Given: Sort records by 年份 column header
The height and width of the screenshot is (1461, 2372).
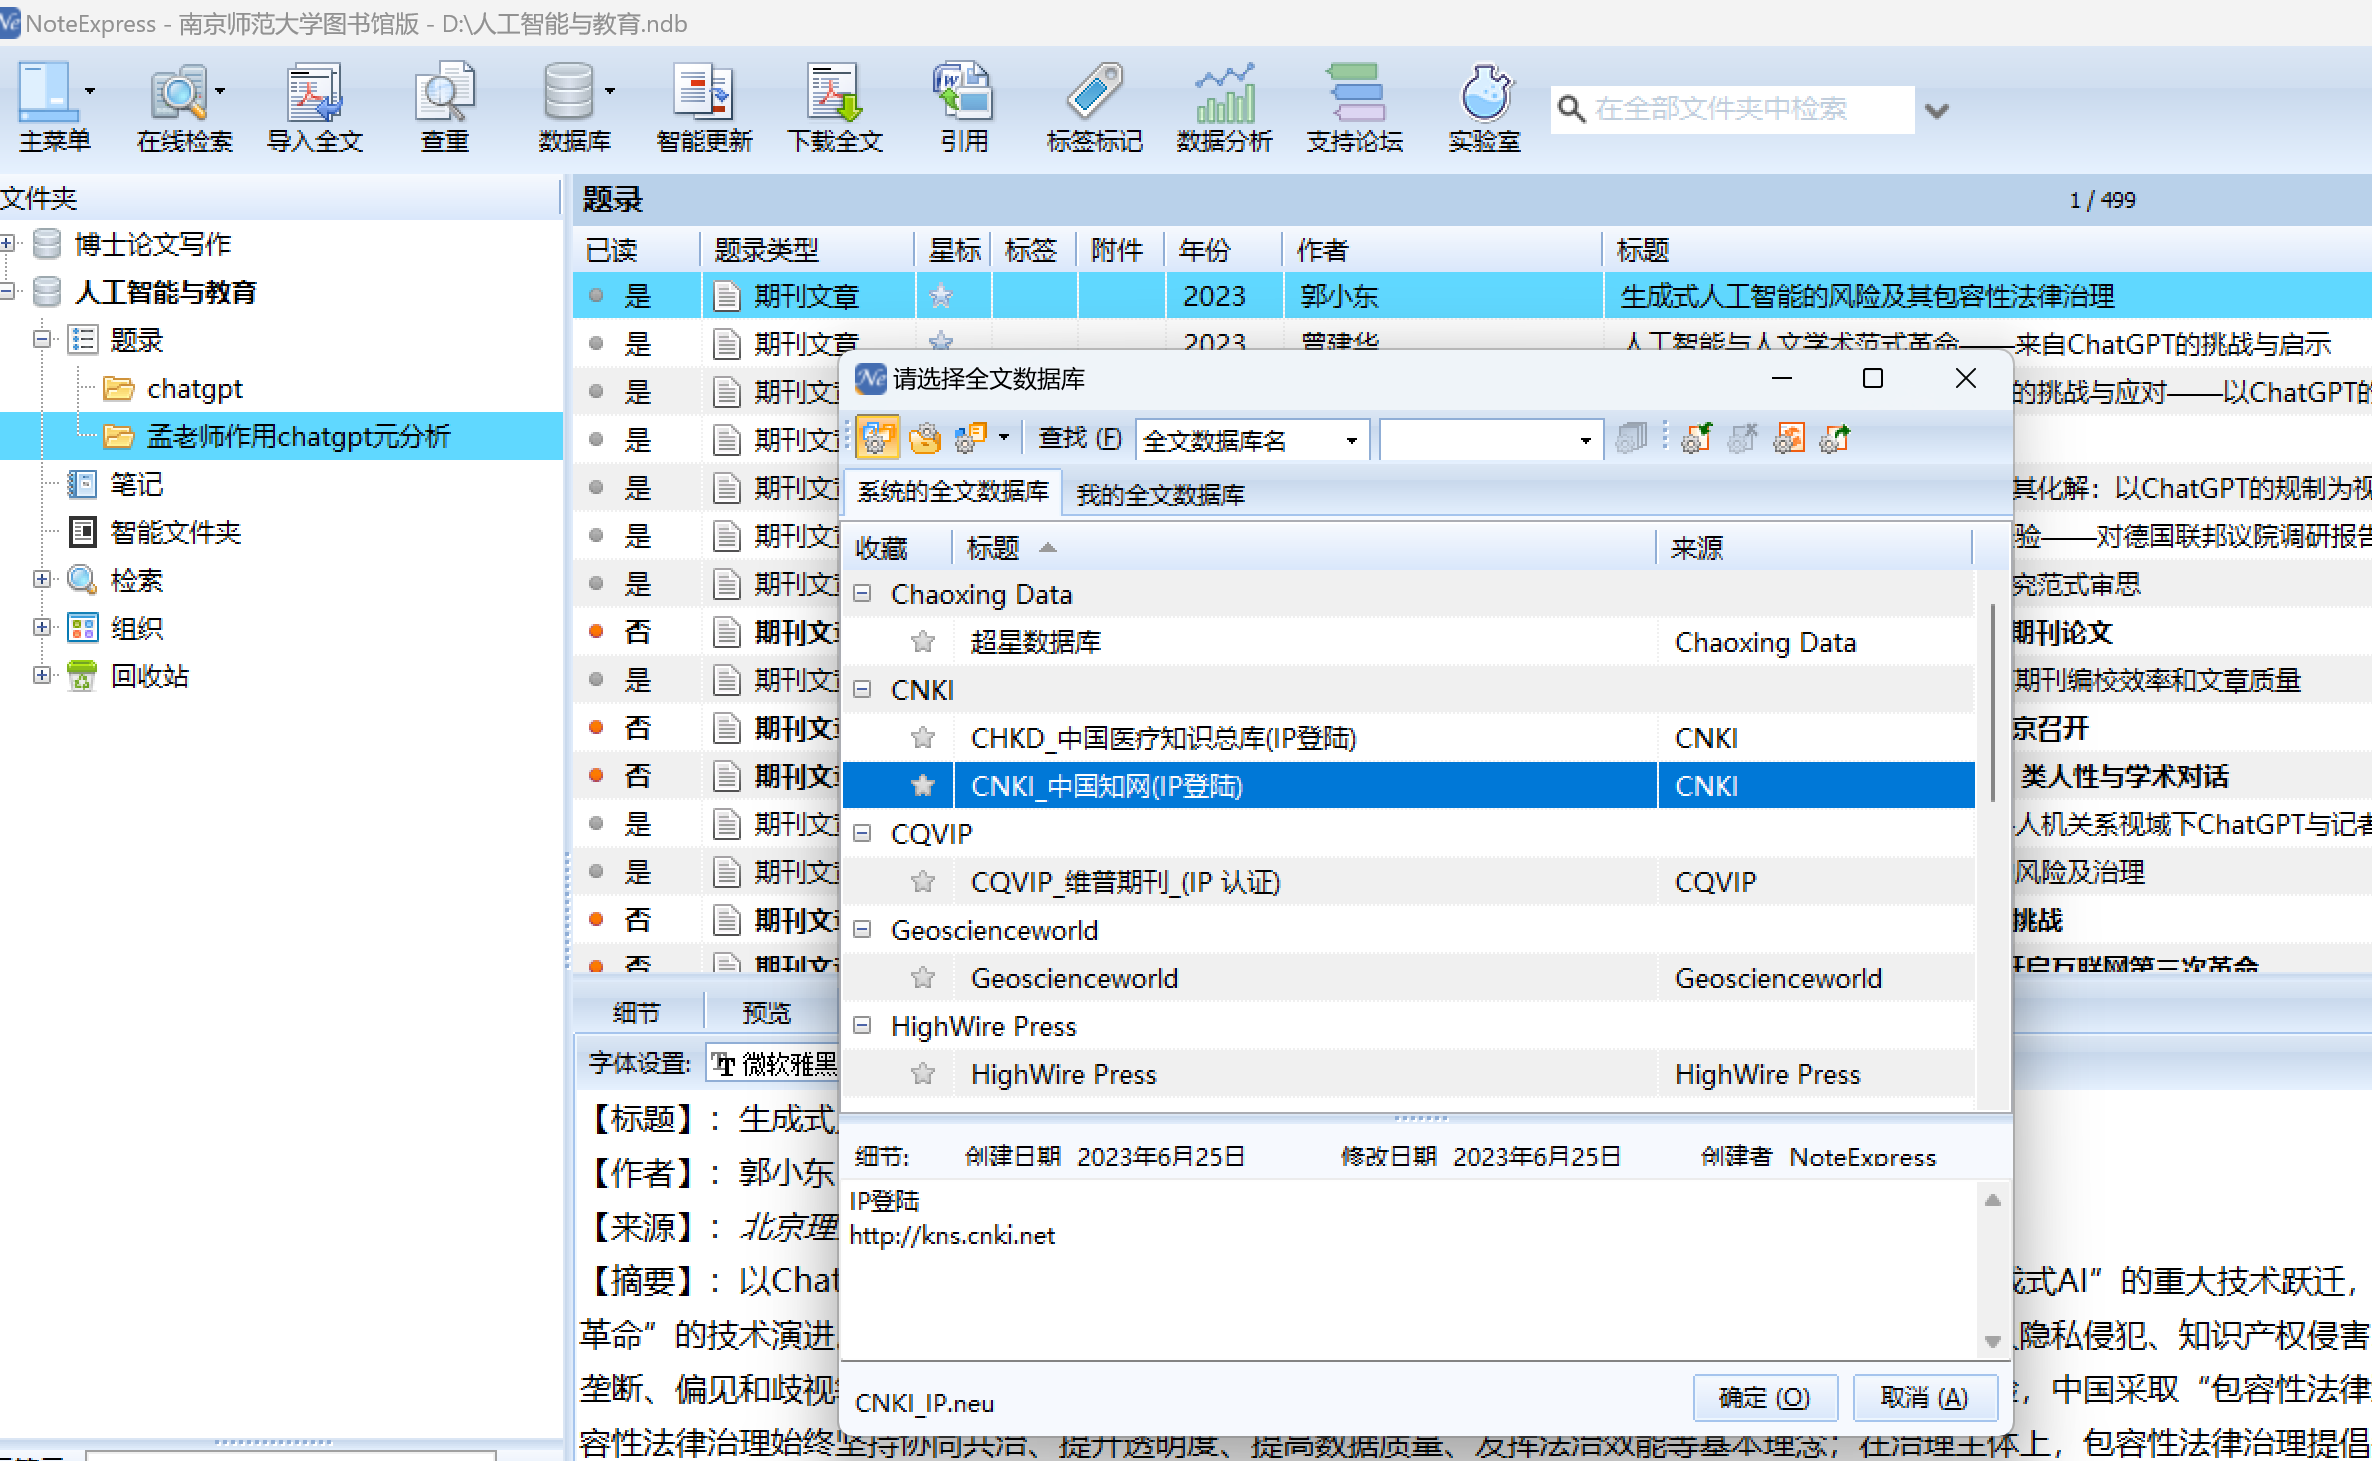Looking at the screenshot, I should (x=1223, y=250).
